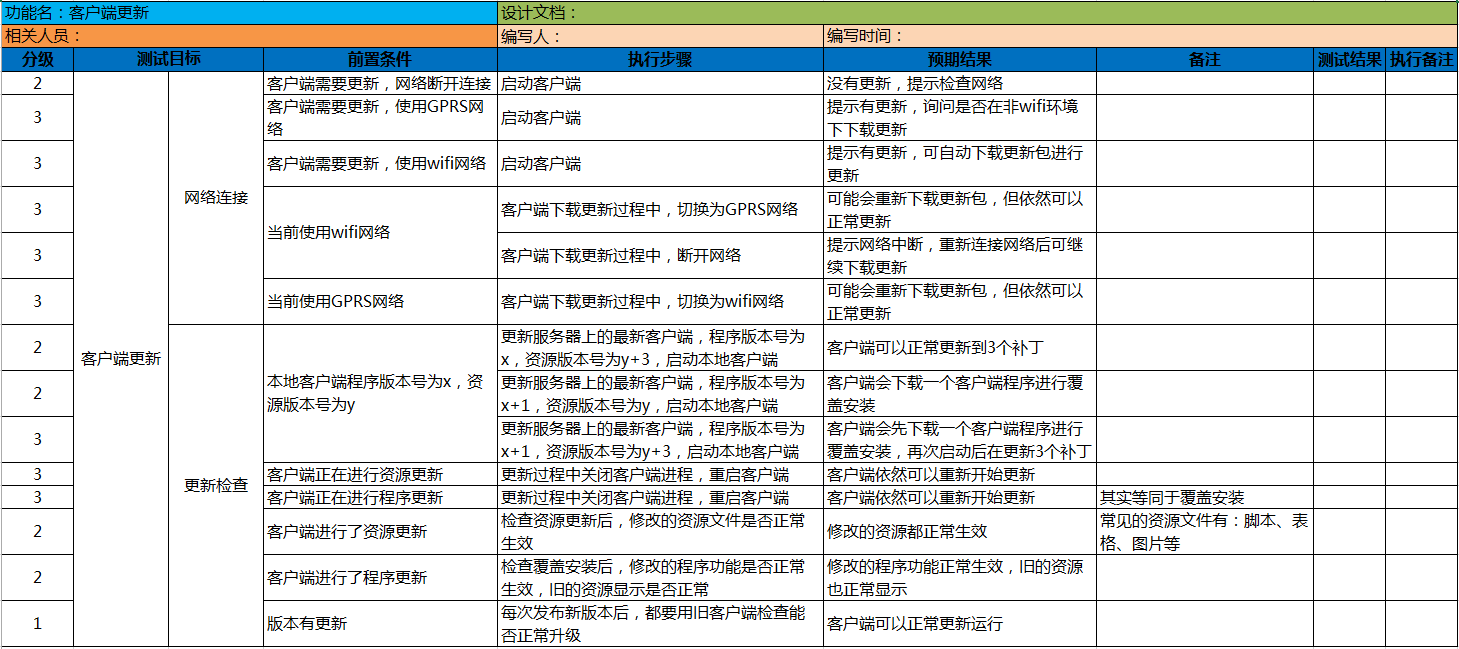Select the "没有更新，提示检查网络" result cell

[x=960, y=83]
